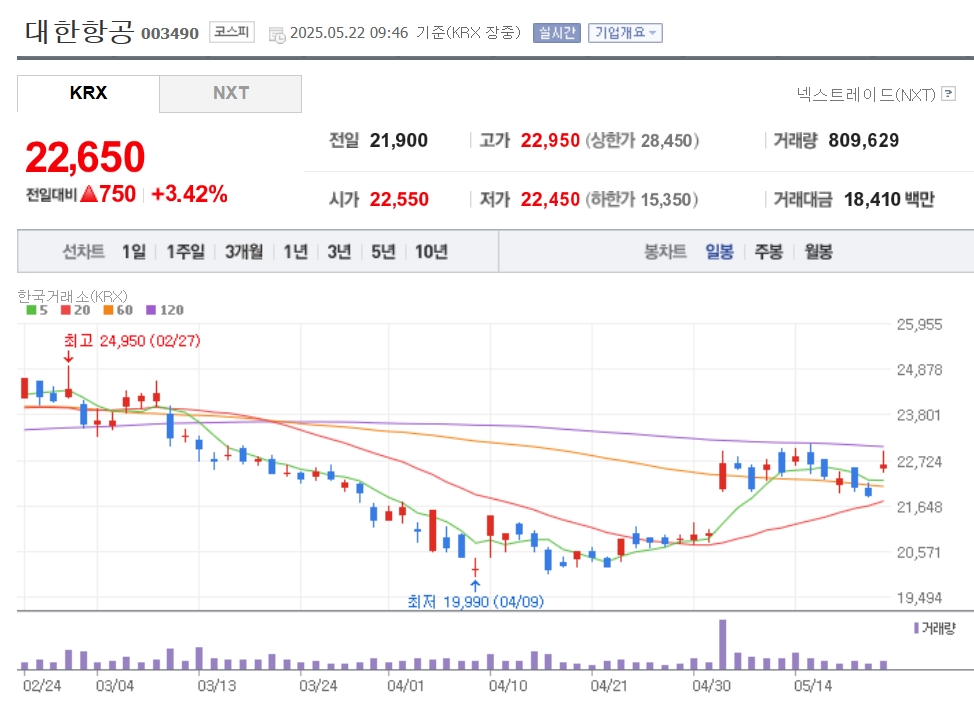Click the +3.42% change rate
The image size is (974, 710).
[189, 194]
